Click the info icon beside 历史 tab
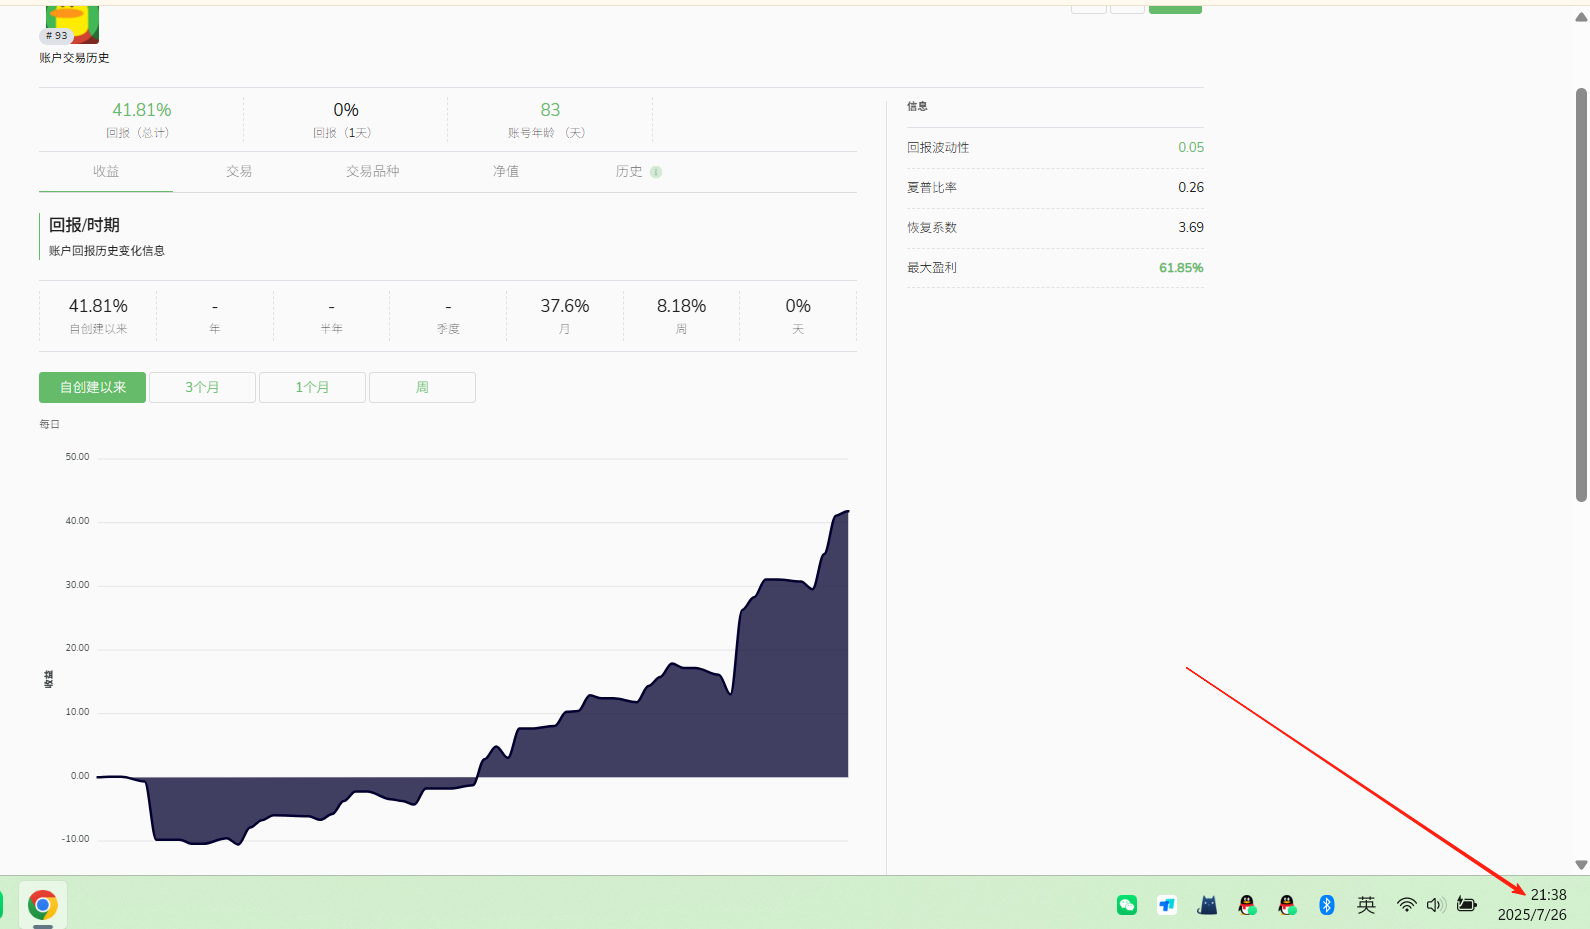This screenshot has height=929, width=1590. point(656,172)
